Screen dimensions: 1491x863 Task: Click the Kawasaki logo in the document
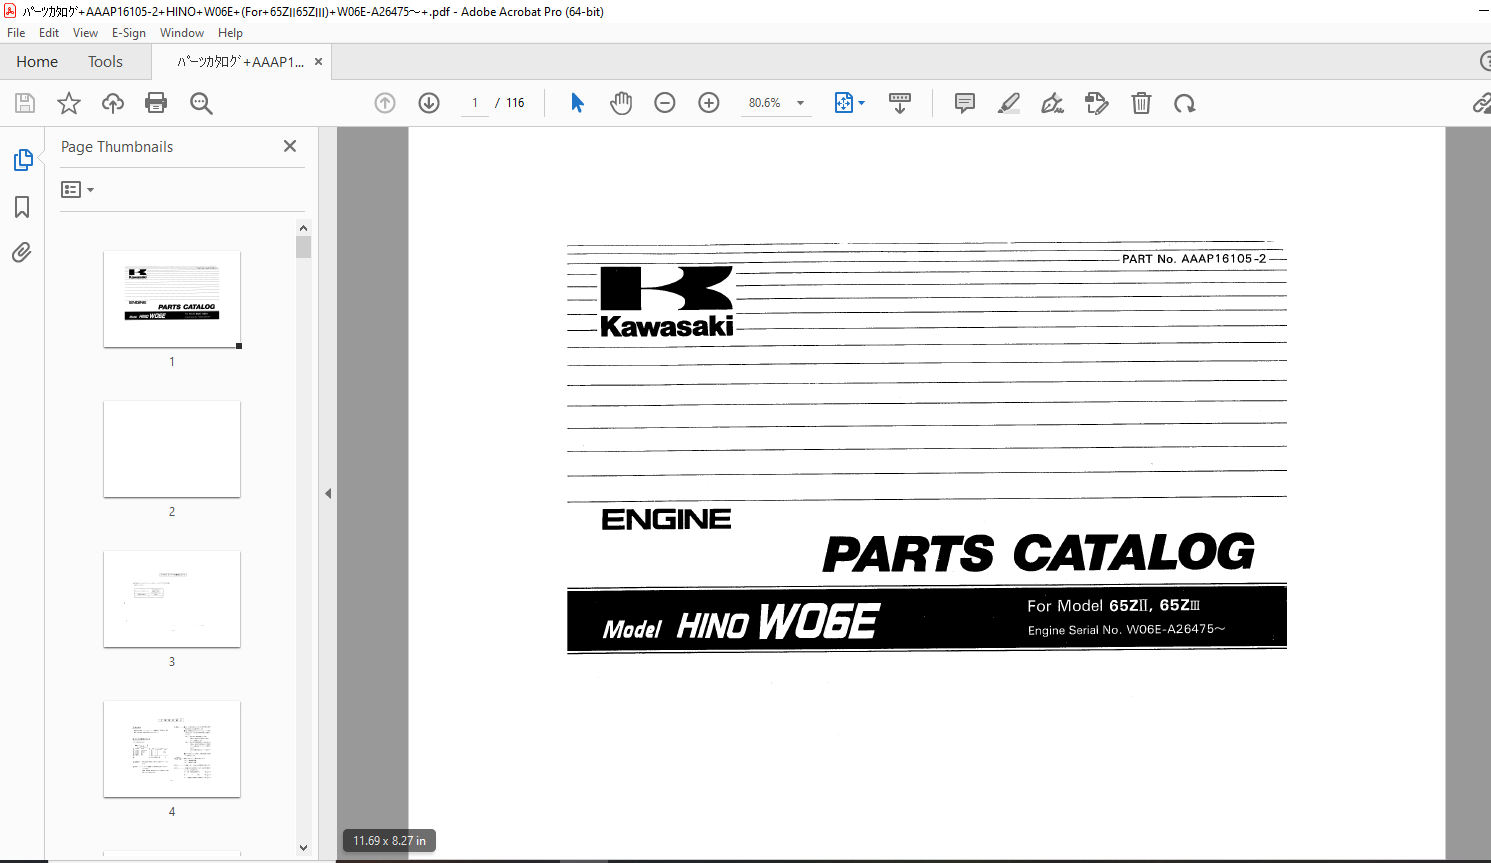tap(667, 302)
